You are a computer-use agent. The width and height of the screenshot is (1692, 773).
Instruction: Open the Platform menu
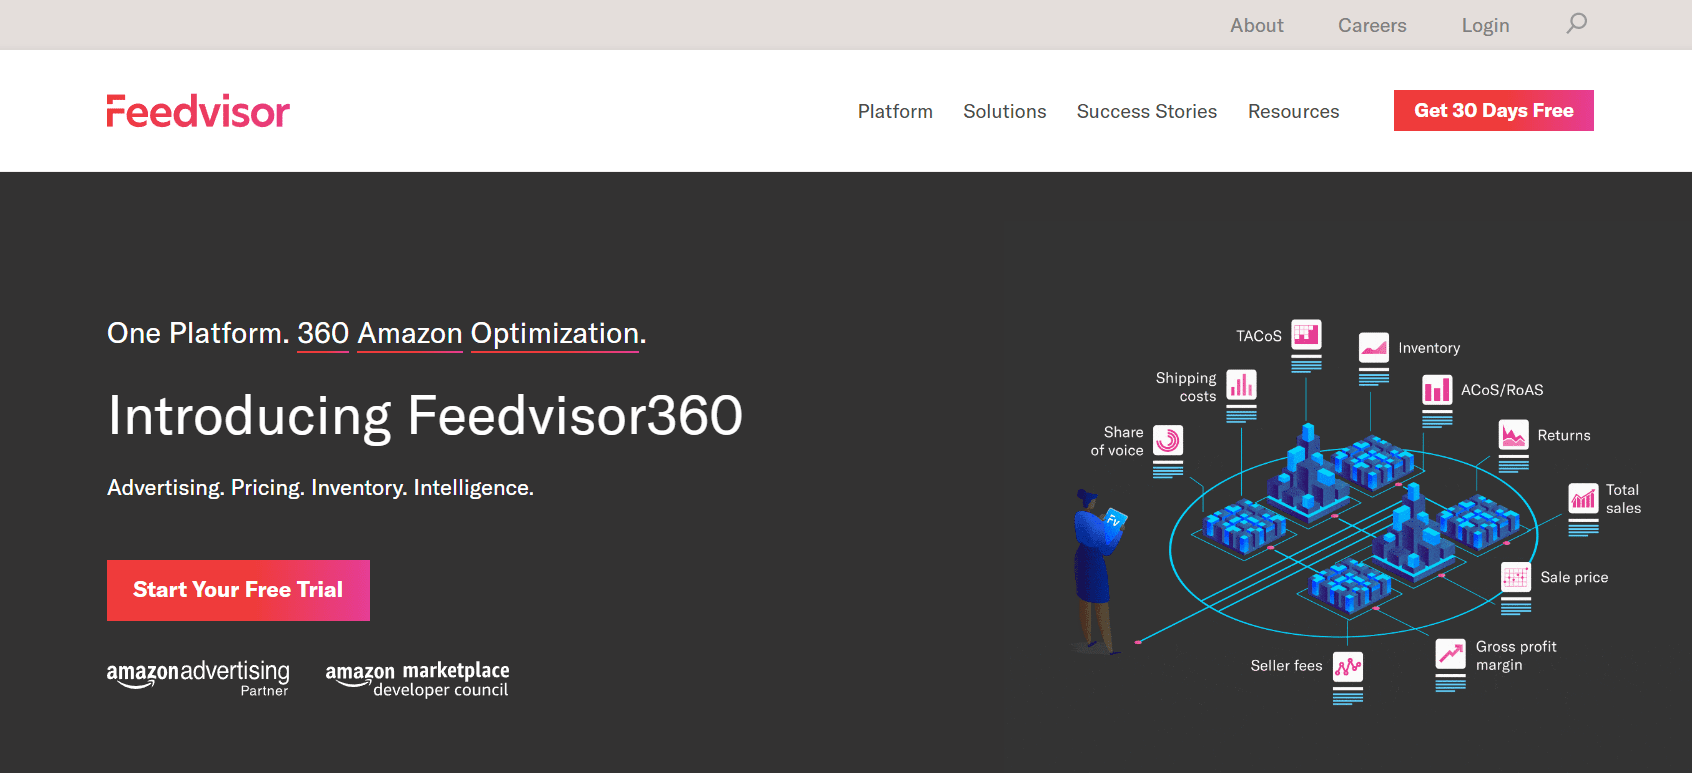895,111
